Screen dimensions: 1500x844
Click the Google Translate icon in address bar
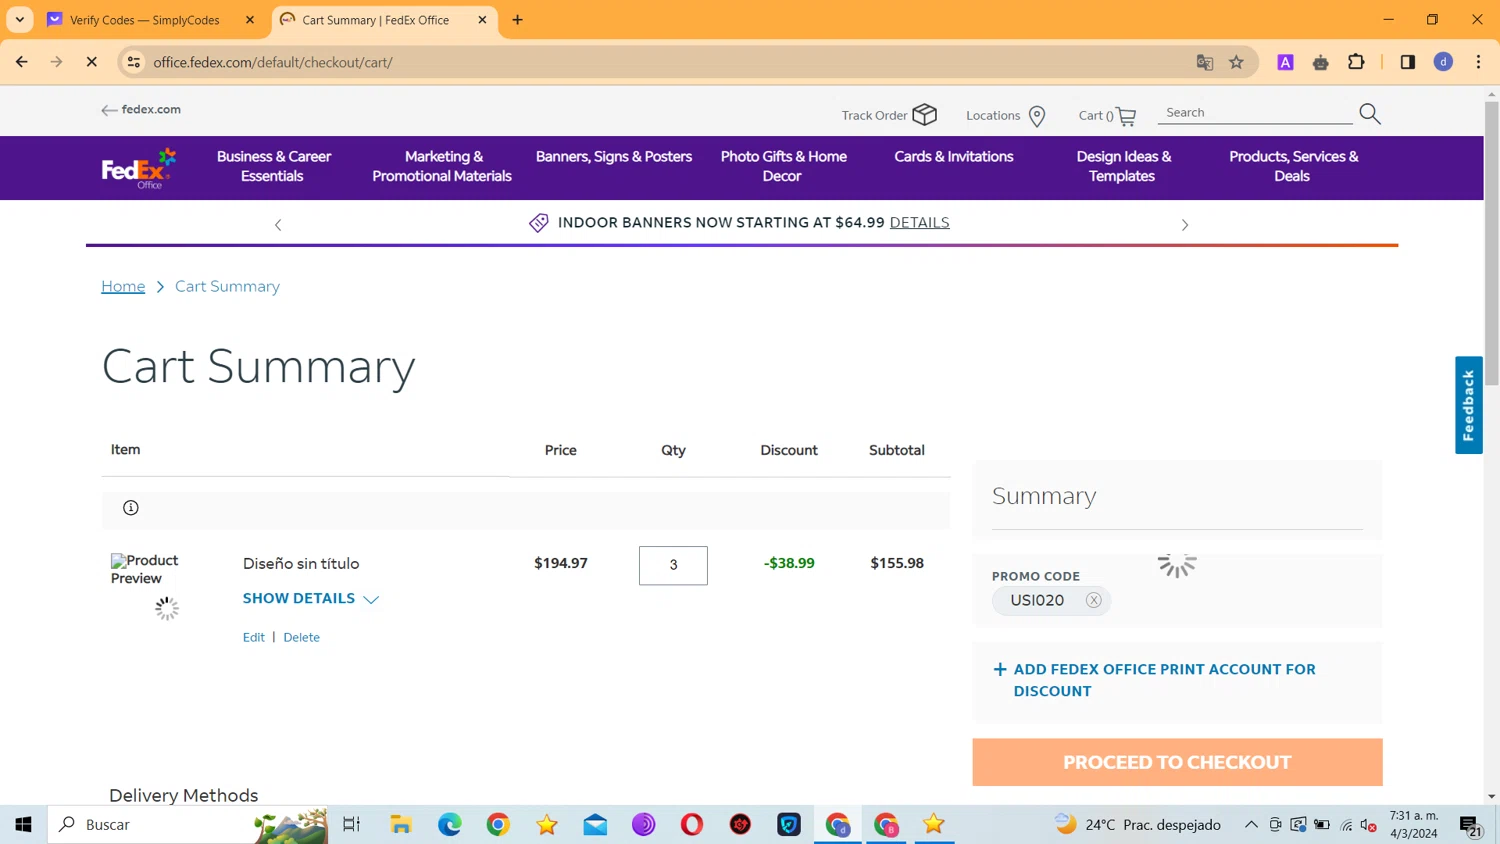(1205, 62)
